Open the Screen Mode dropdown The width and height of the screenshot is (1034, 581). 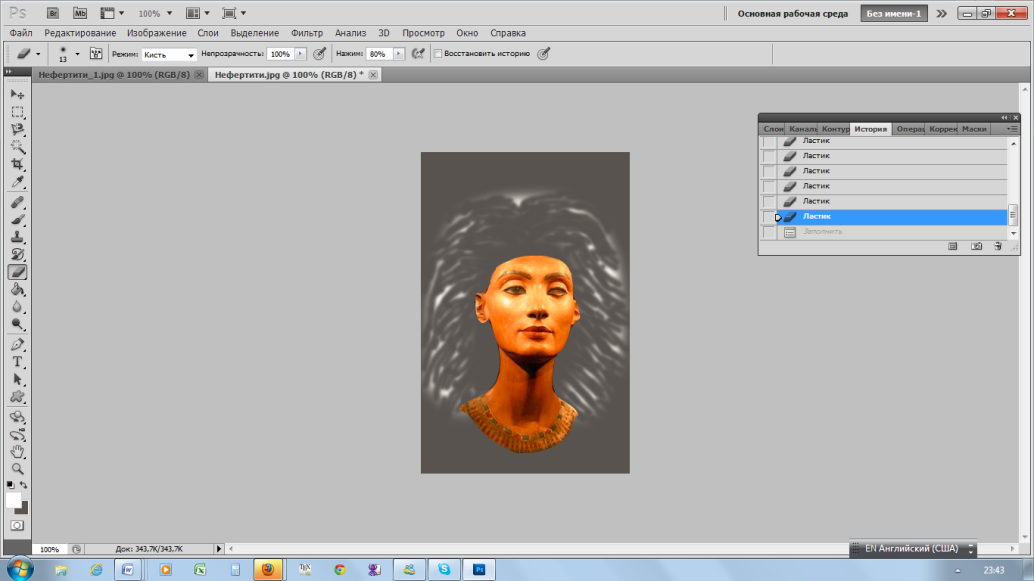(x=234, y=13)
